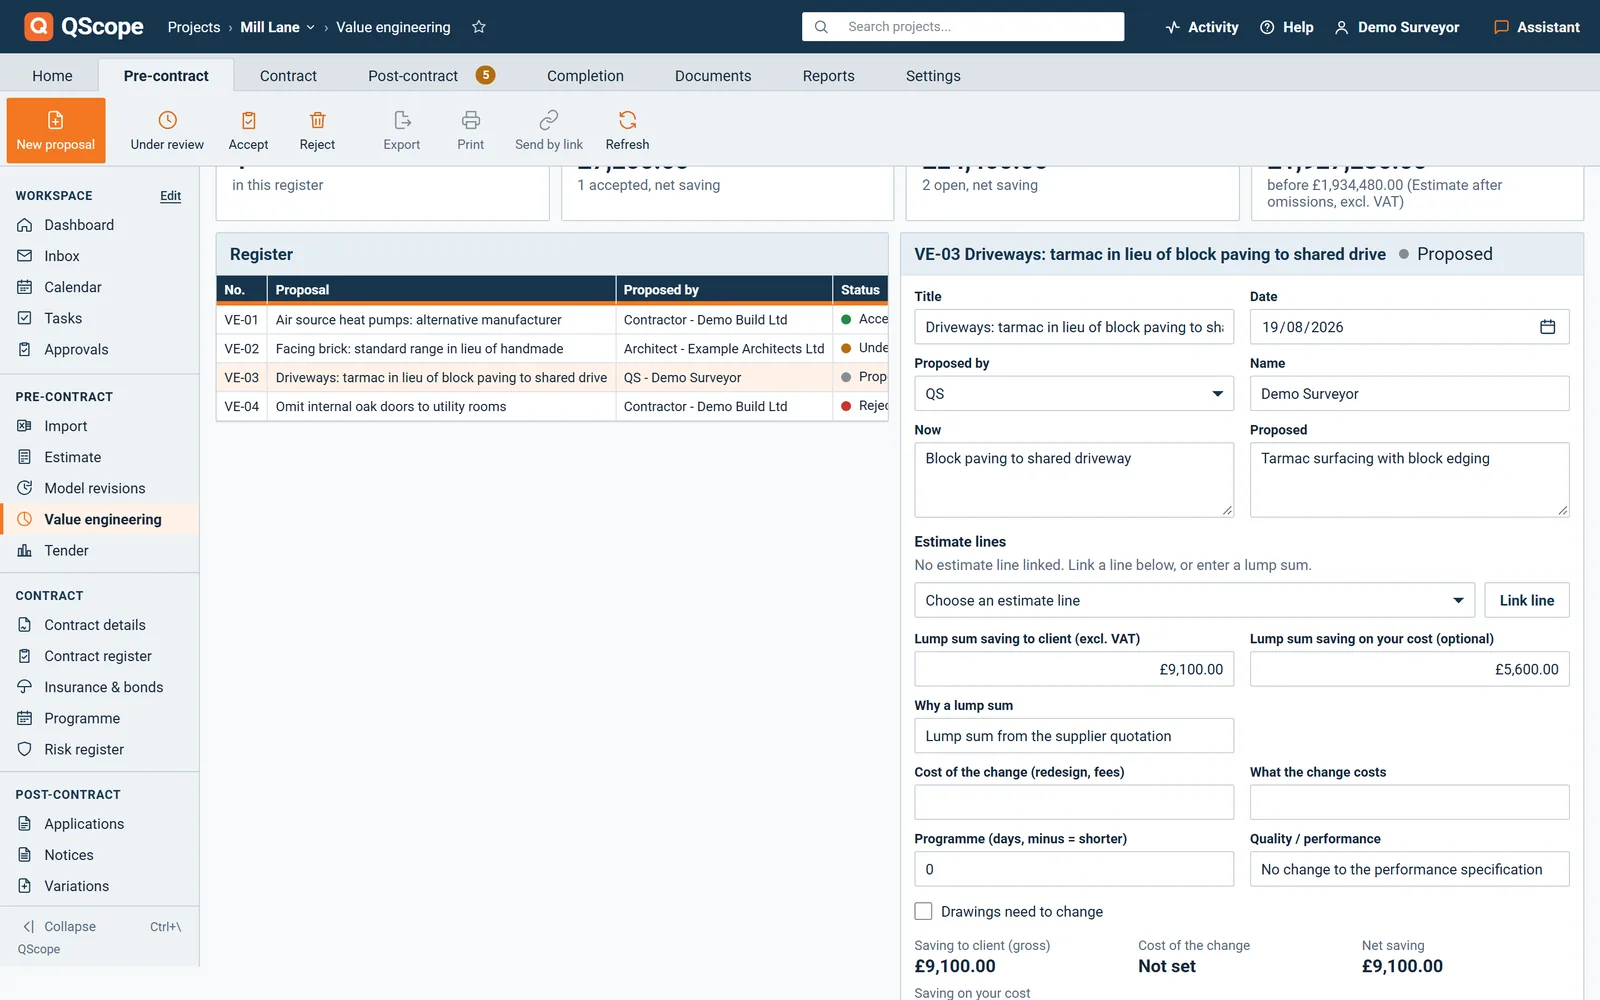Switch to the Settings tab
The width and height of the screenshot is (1600, 1000).
pos(933,76)
